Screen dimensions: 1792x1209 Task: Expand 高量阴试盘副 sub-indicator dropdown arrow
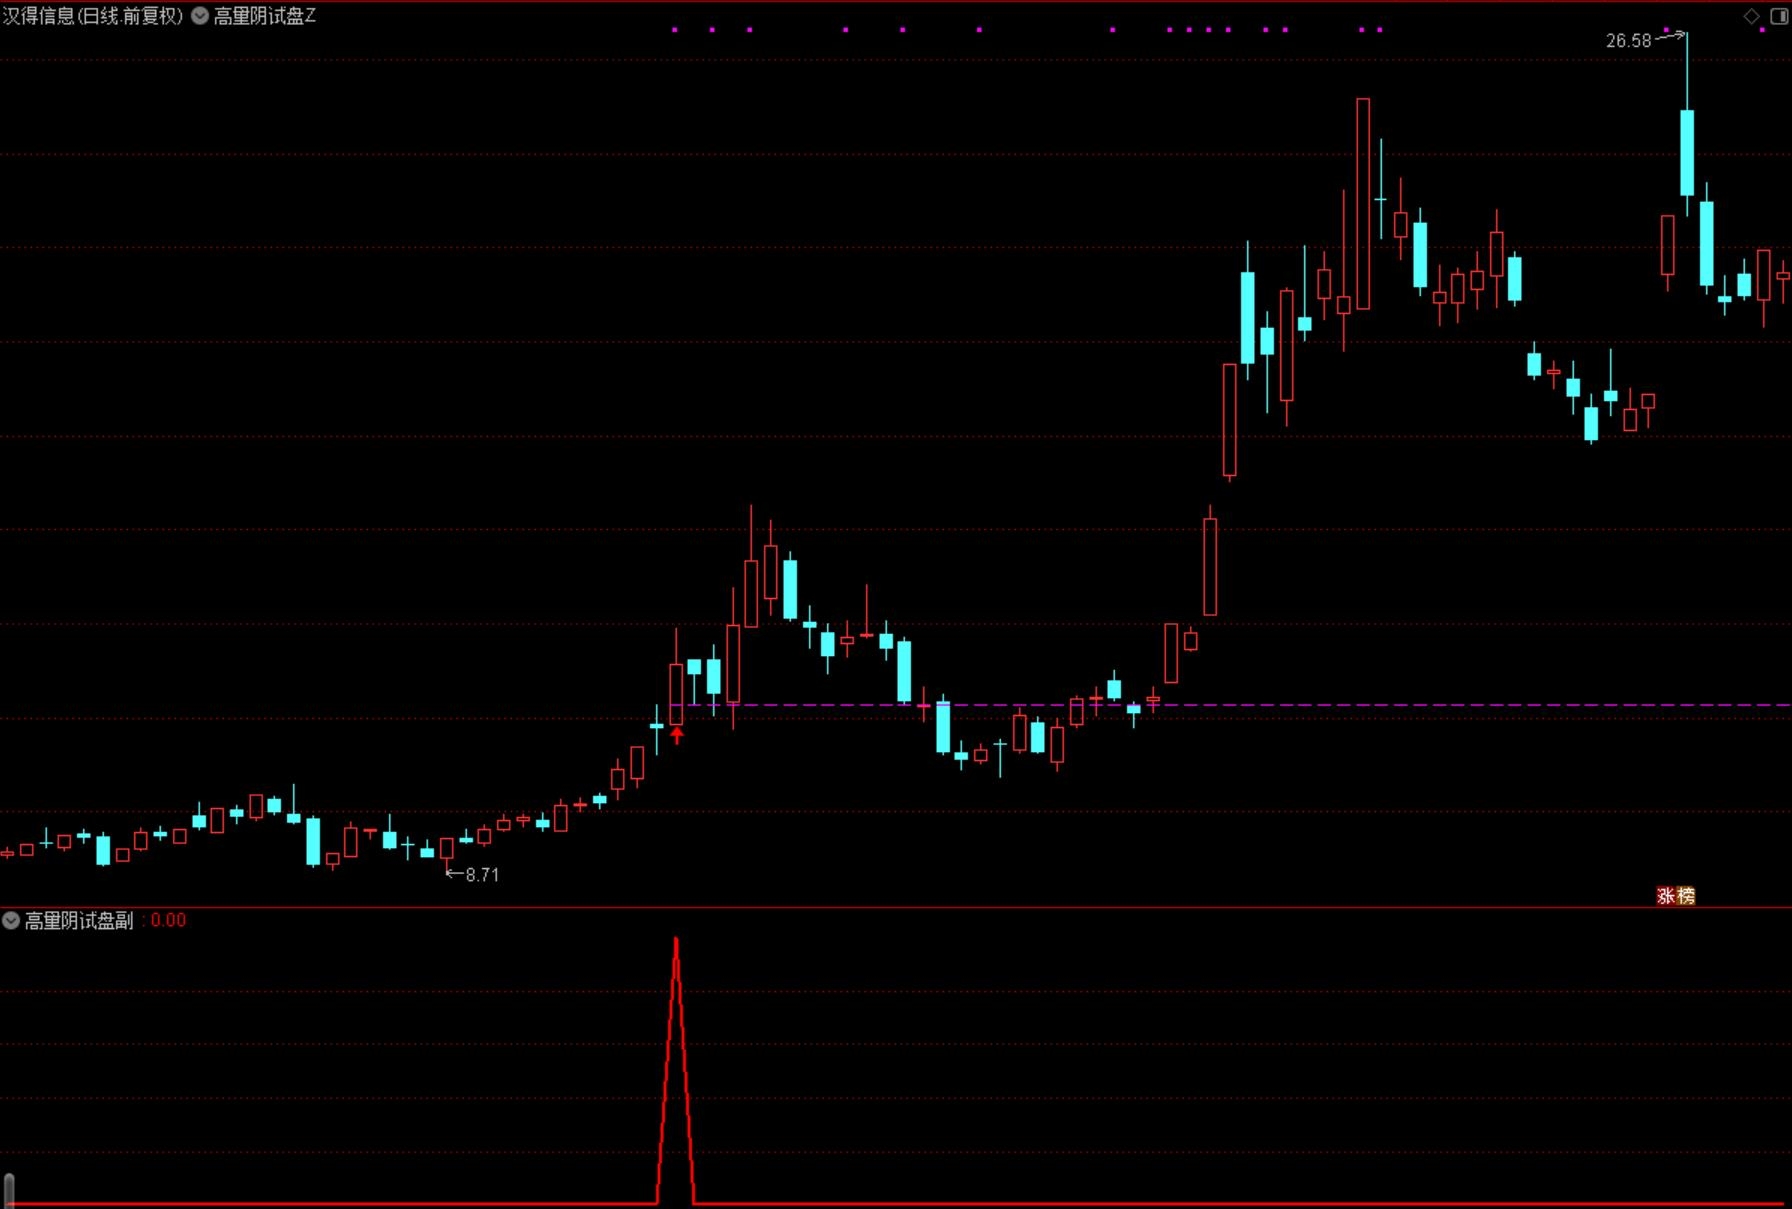[11, 920]
